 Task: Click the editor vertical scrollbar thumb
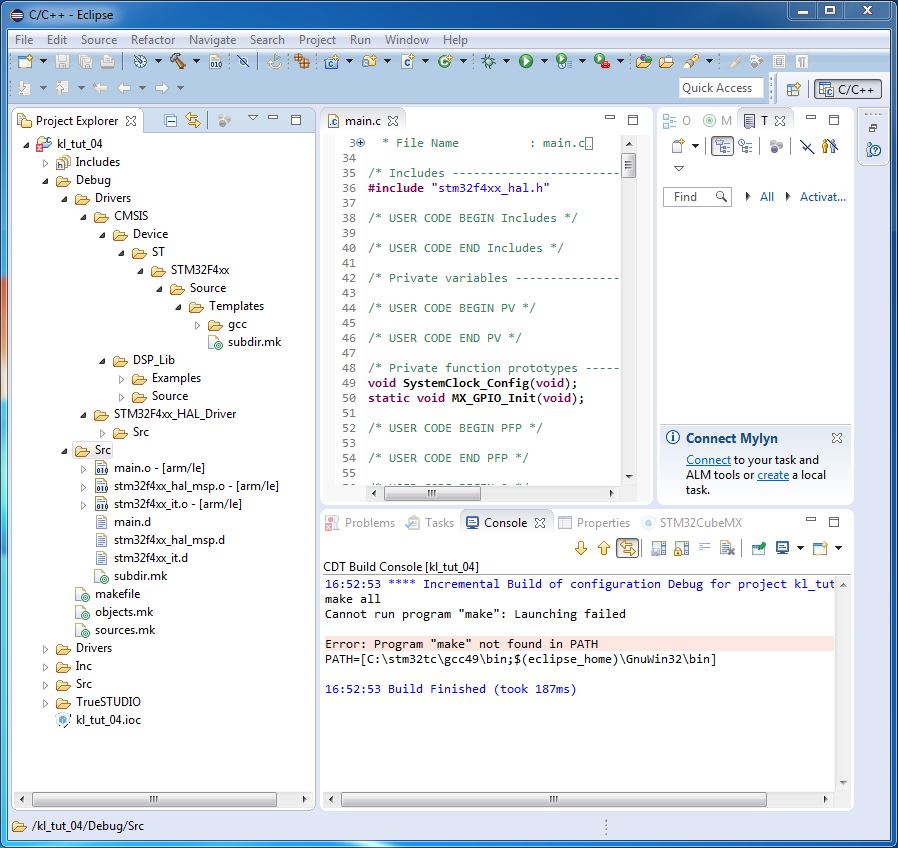[629, 166]
